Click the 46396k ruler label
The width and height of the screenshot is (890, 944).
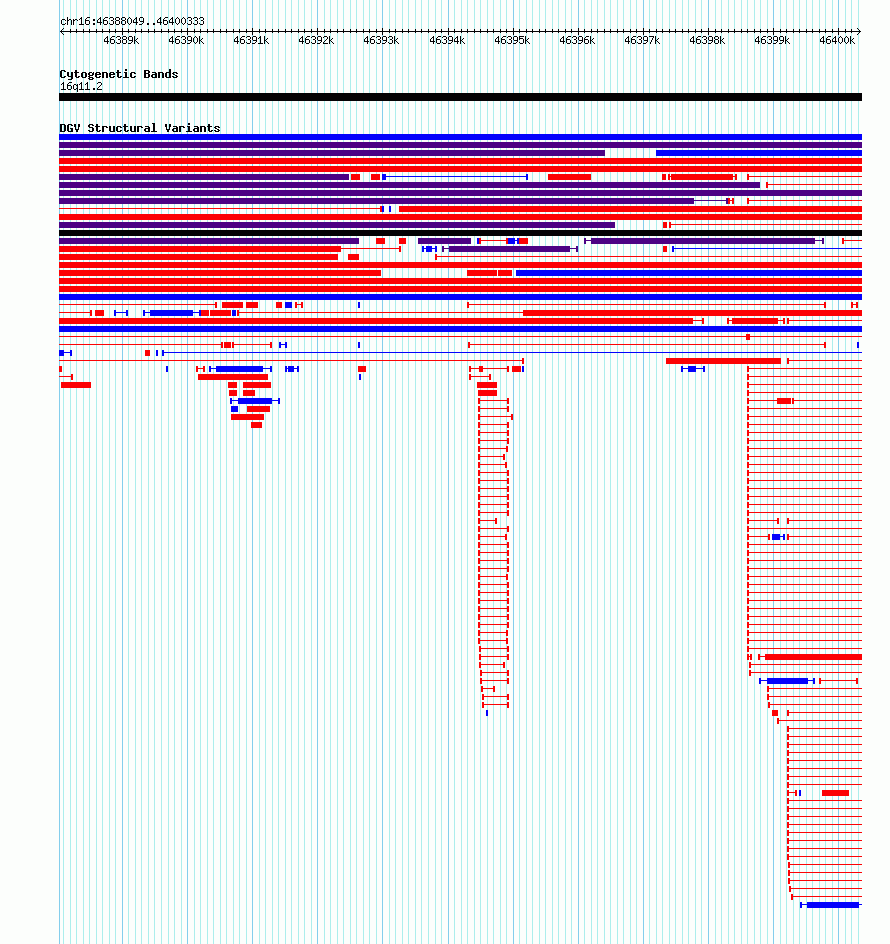(x=577, y=40)
